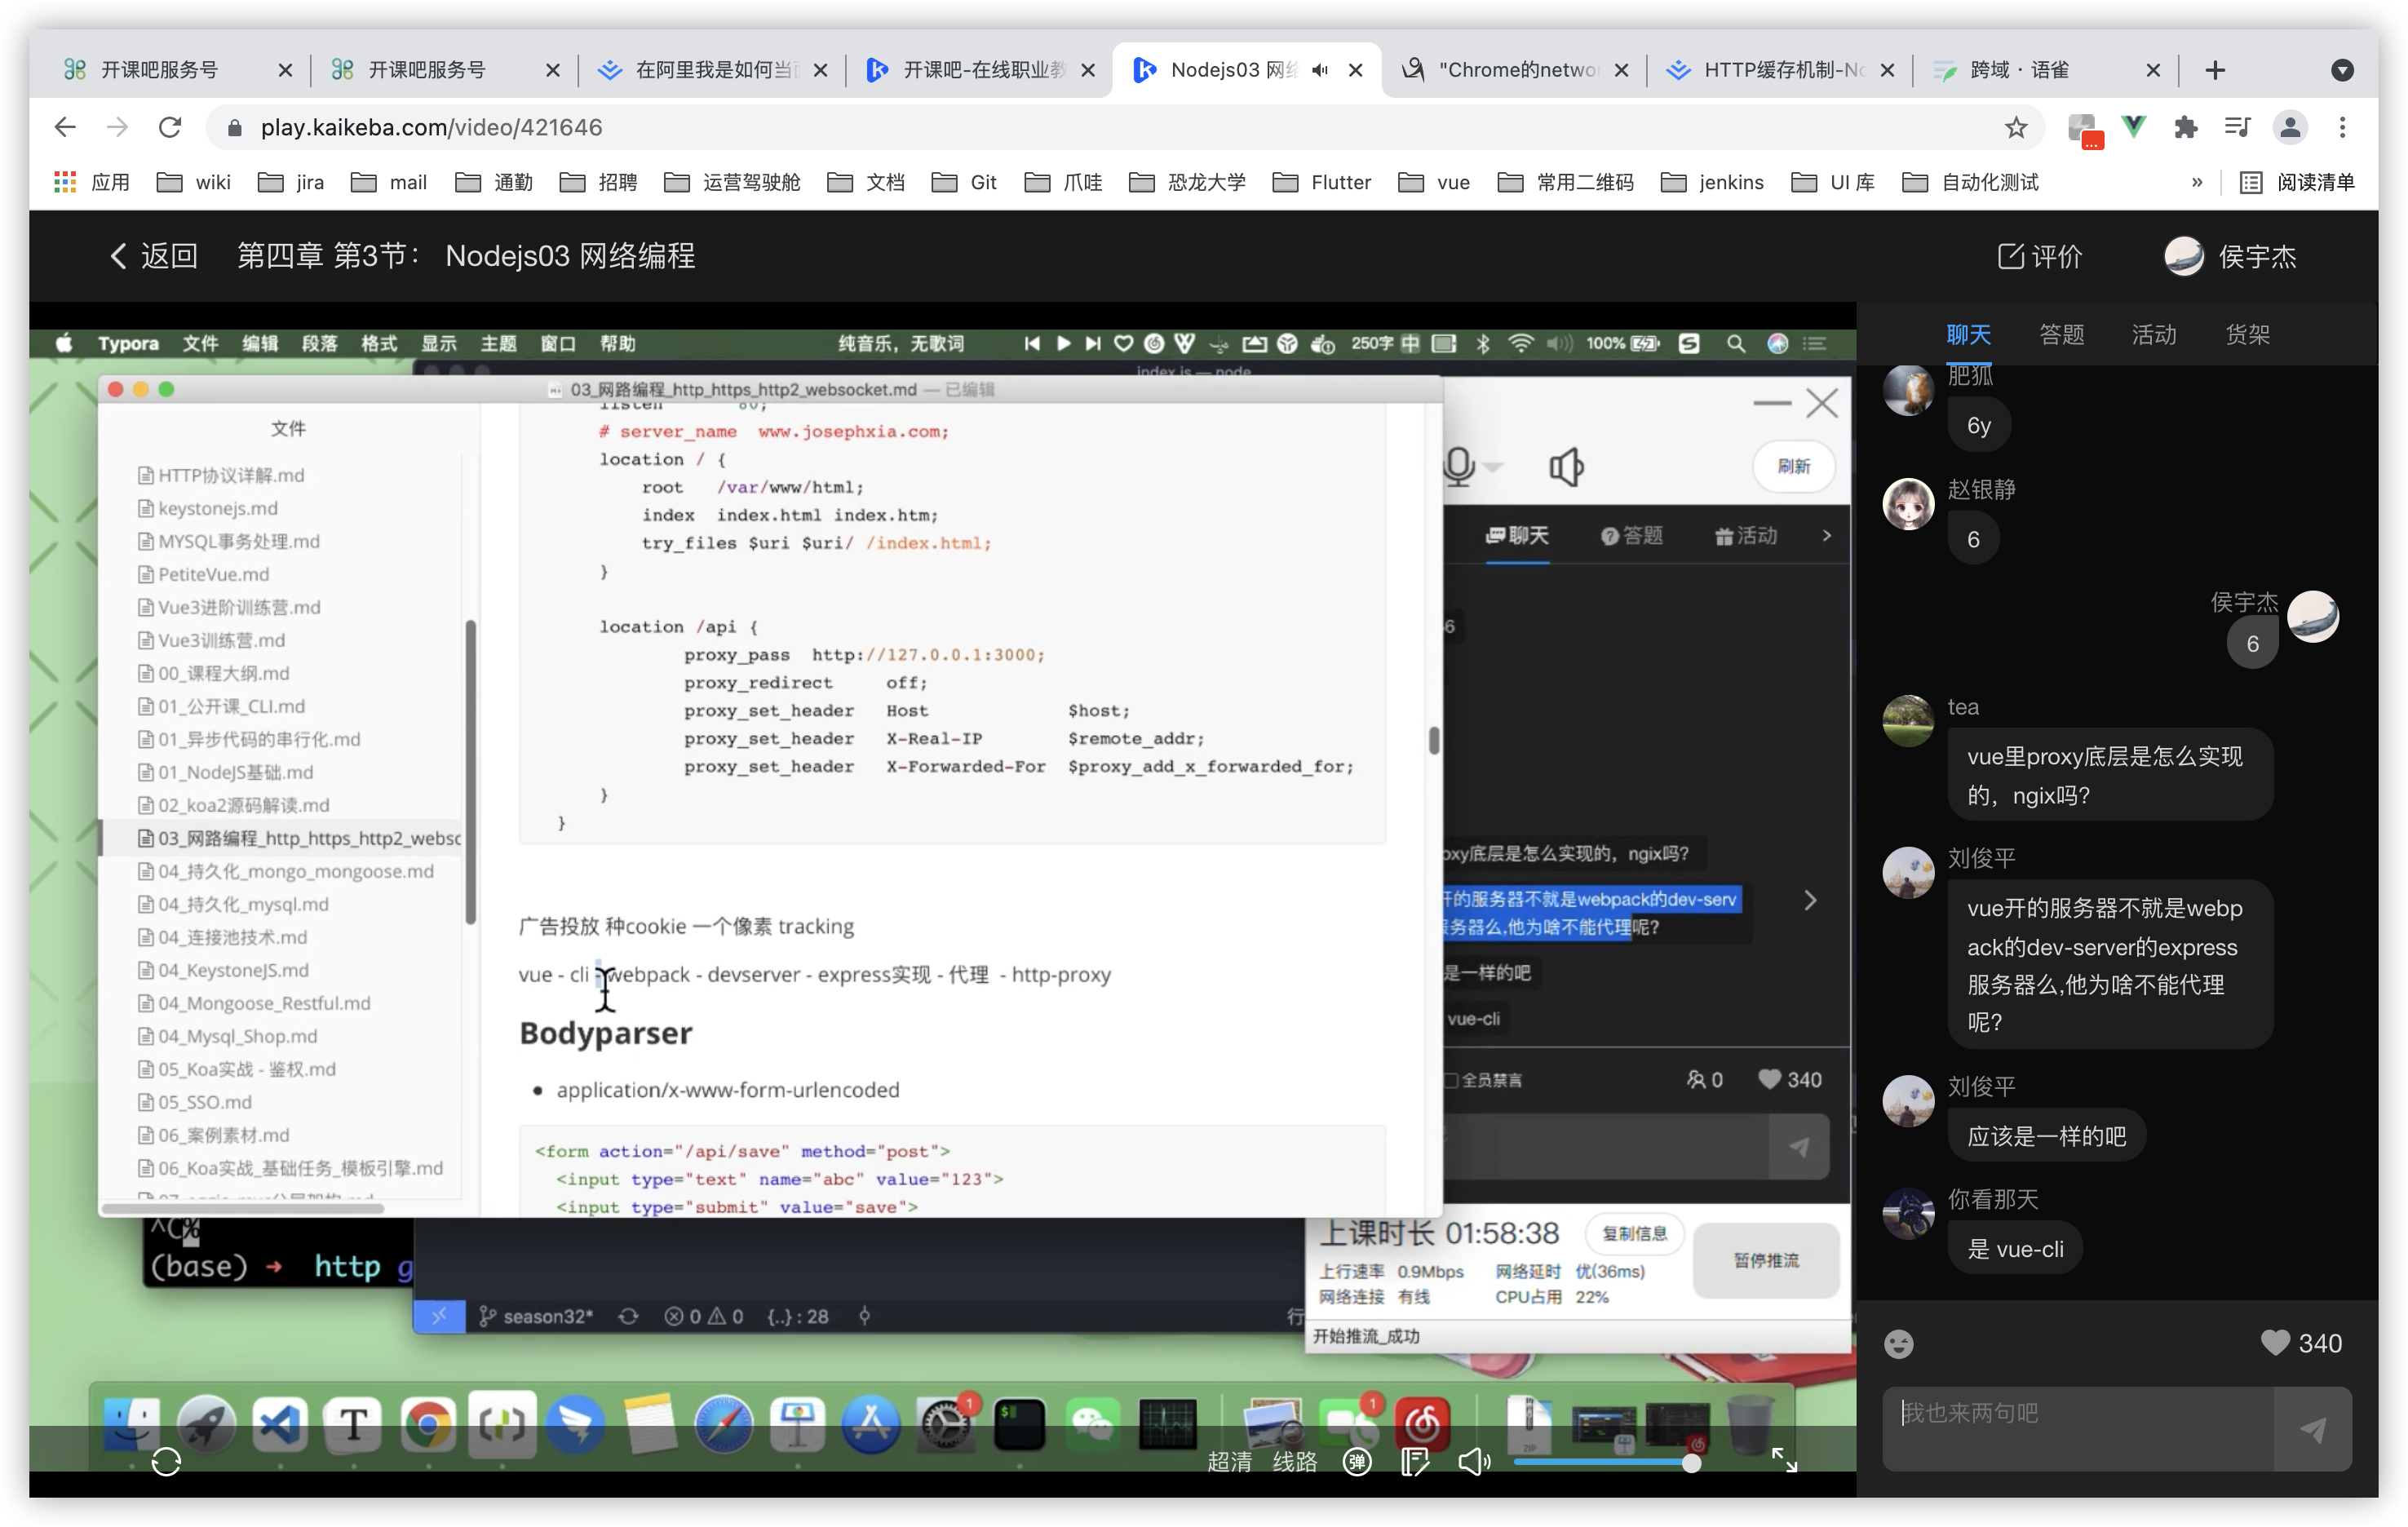
Task: Click the 返回 back link
Action: (153, 256)
